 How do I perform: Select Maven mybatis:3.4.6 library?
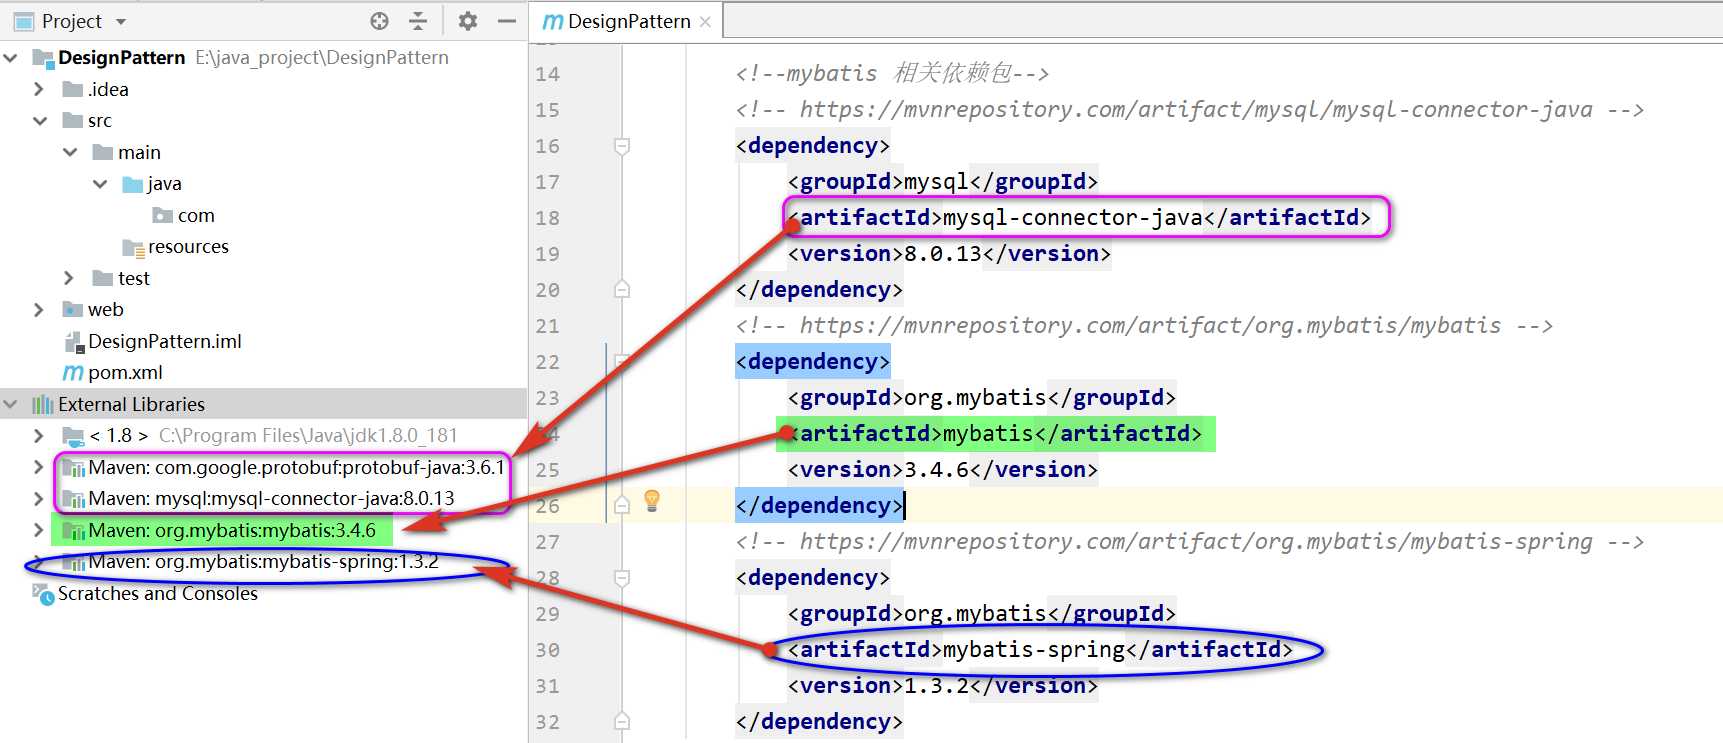(x=232, y=530)
